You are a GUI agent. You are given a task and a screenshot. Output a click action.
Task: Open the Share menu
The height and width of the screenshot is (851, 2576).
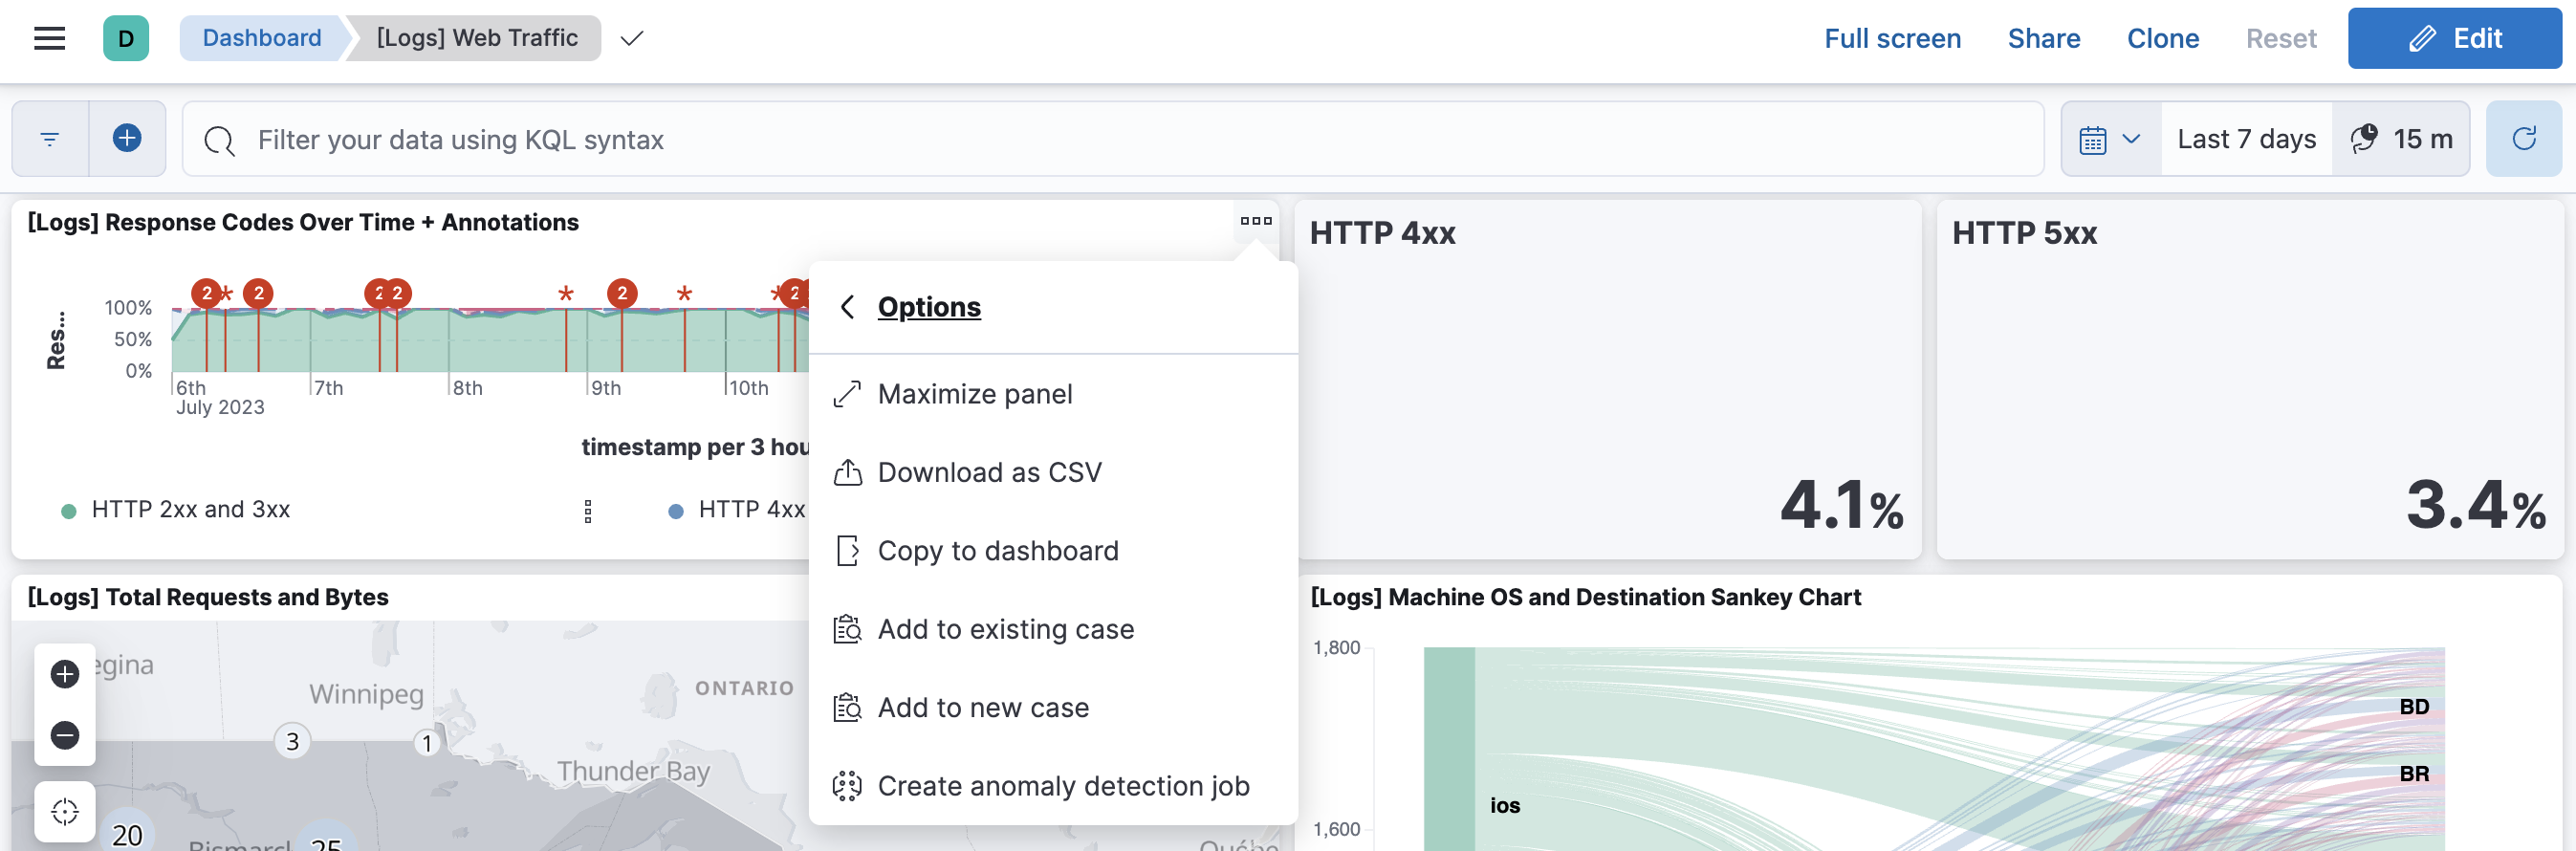tap(2043, 38)
